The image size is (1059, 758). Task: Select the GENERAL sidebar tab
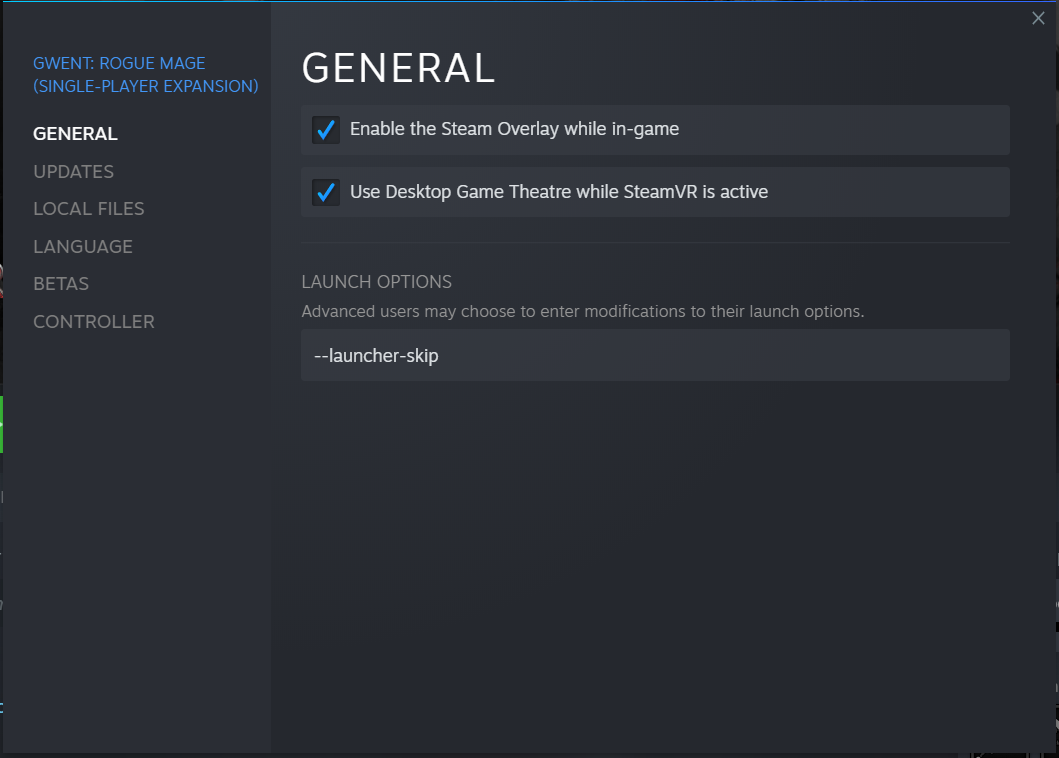tap(75, 134)
